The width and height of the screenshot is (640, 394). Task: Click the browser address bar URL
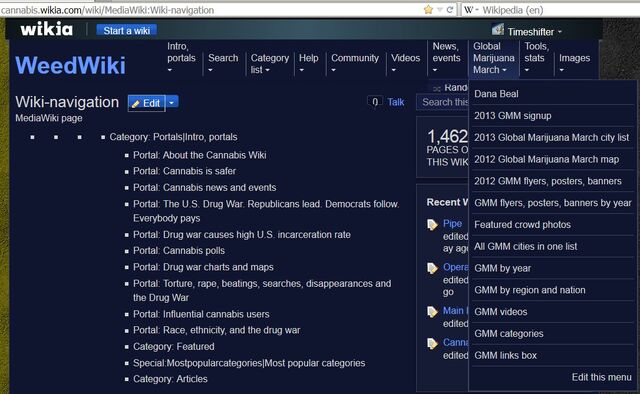(107, 10)
